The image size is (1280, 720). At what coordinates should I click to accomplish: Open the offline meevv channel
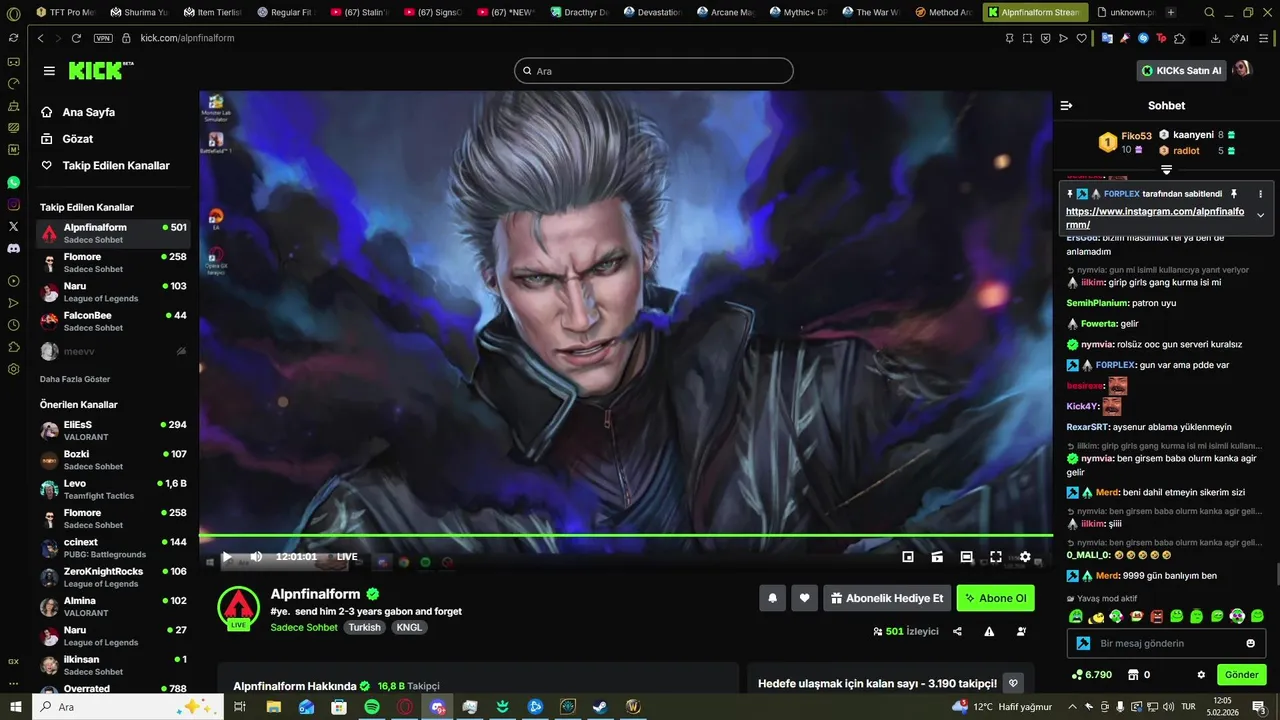click(113, 351)
